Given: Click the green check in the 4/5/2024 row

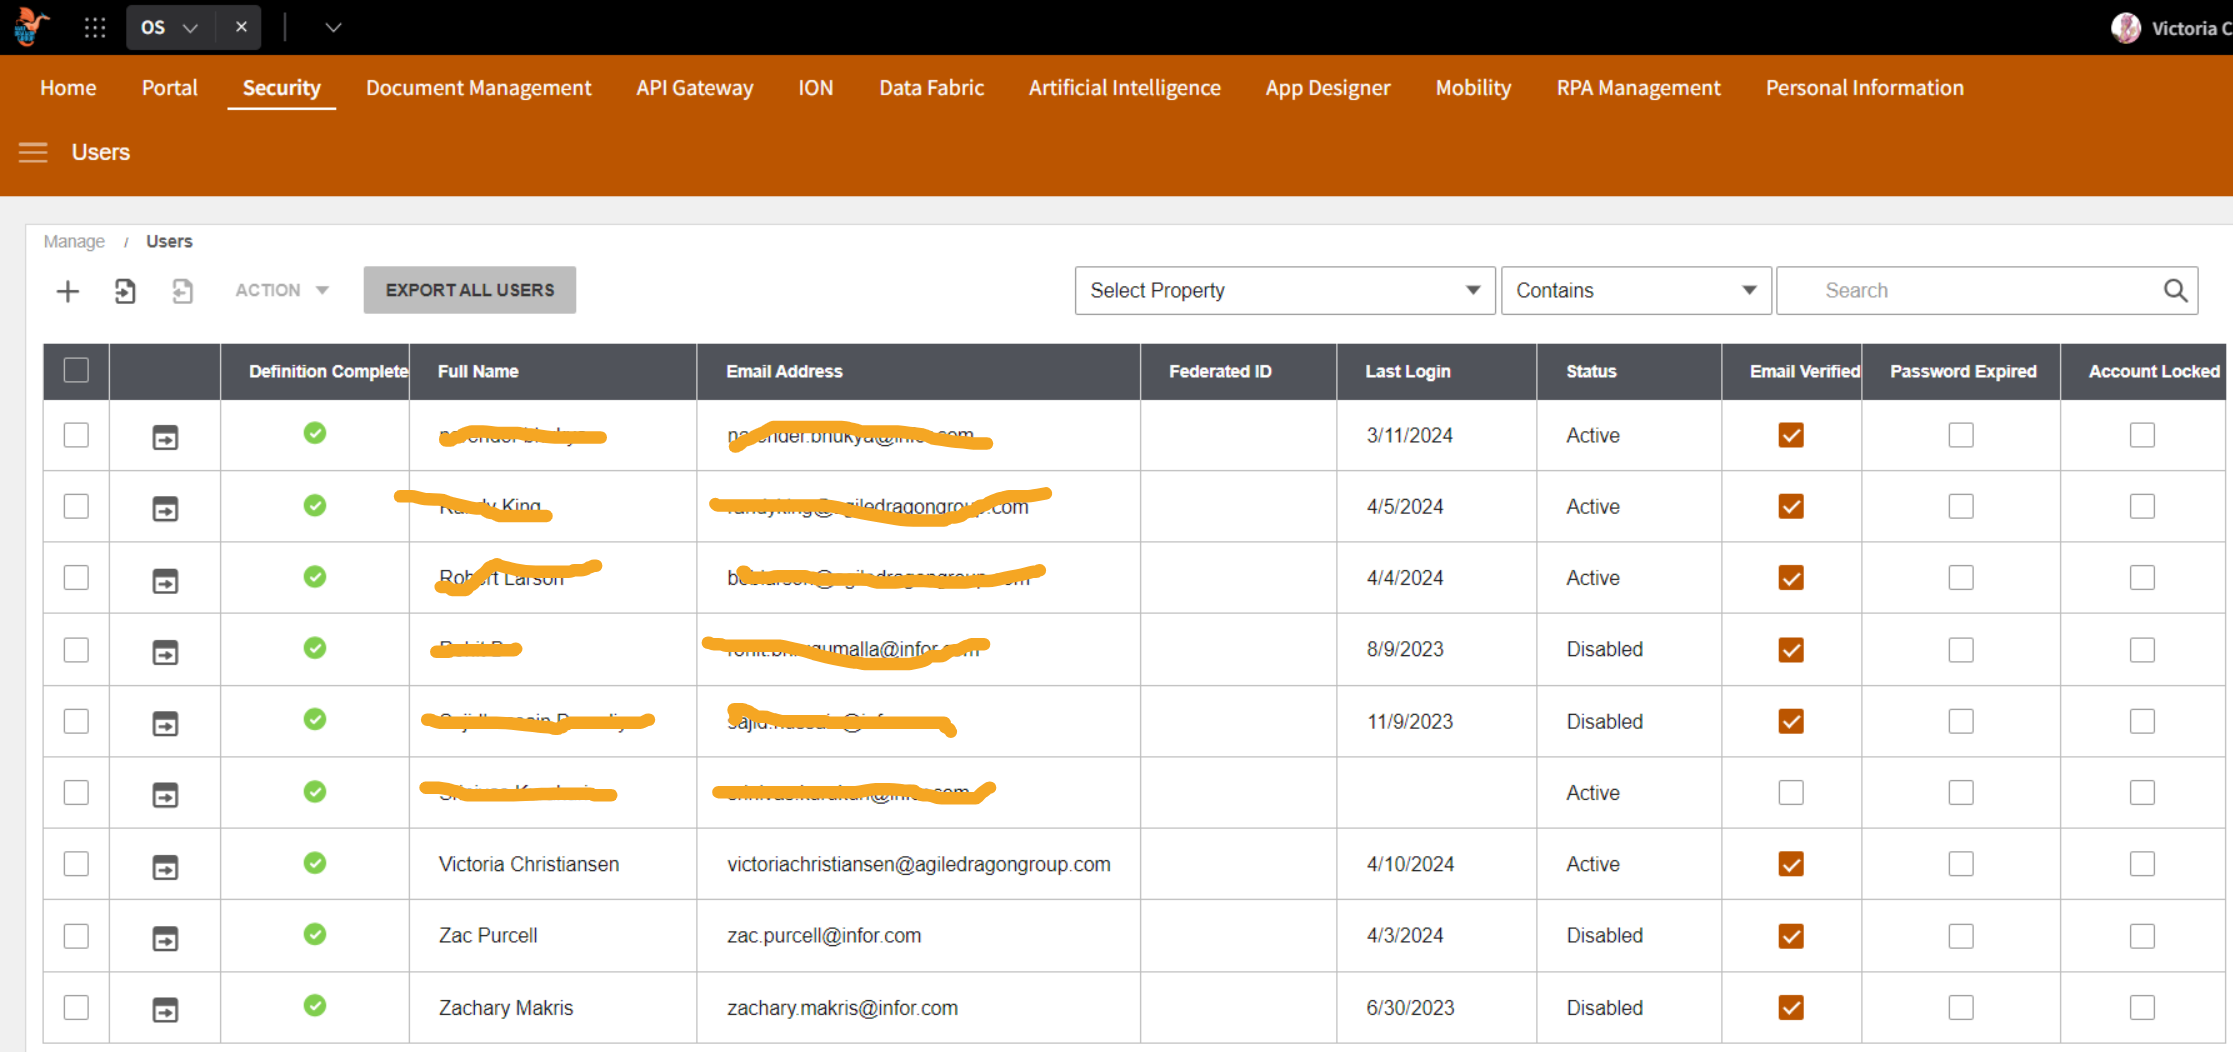Looking at the screenshot, I should point(315,505).
